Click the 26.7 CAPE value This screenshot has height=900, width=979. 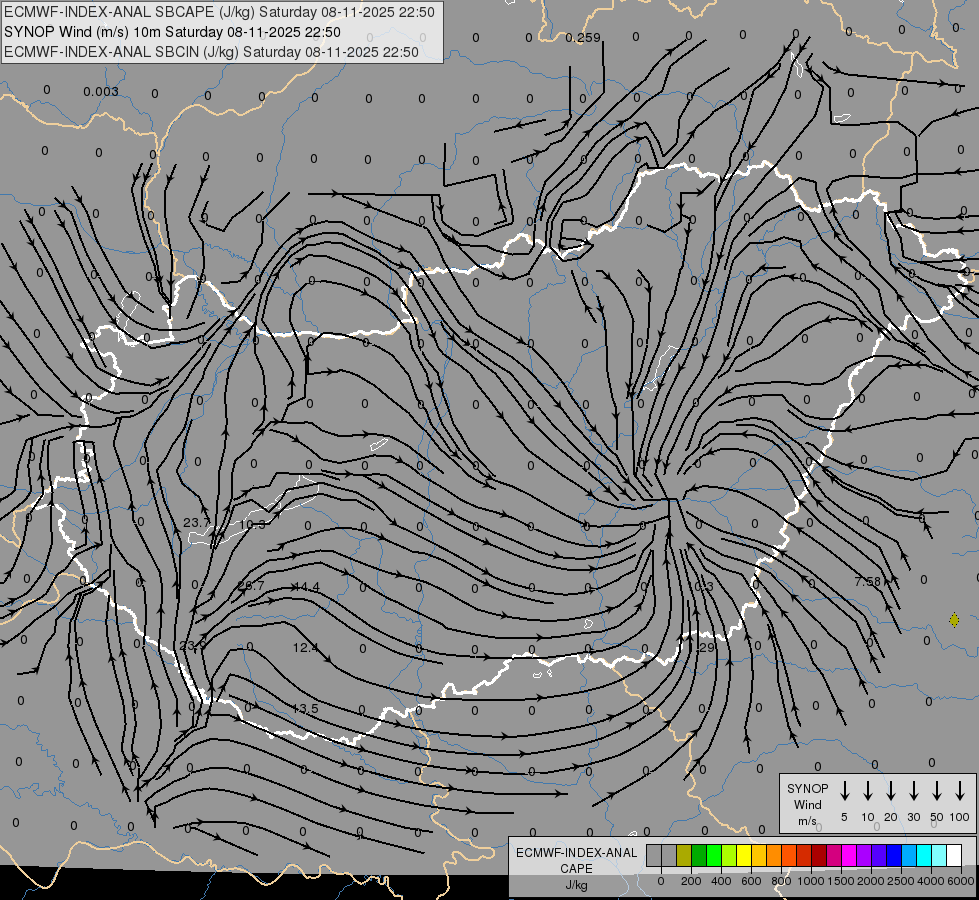coord(251,586)
